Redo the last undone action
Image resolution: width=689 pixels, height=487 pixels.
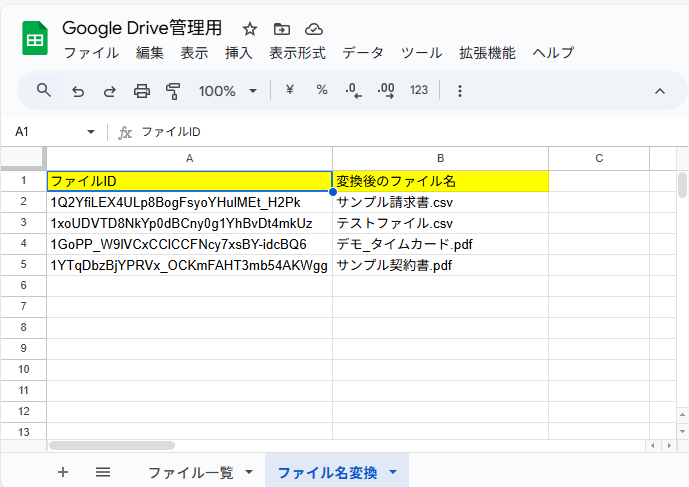pos(110,91)
